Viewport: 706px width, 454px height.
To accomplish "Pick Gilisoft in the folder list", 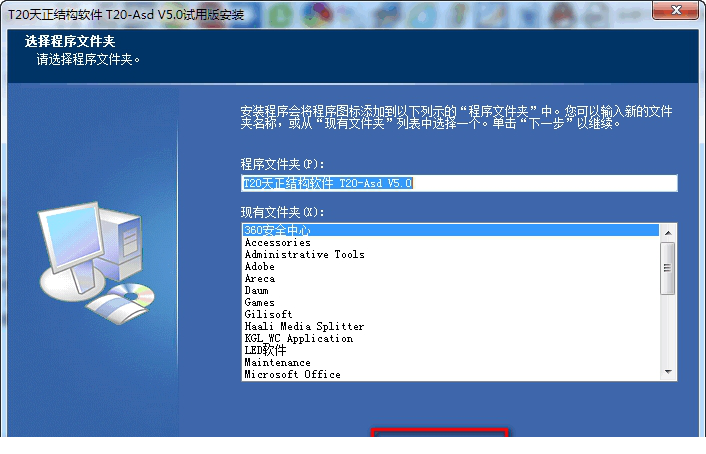I will coord(451,314).
